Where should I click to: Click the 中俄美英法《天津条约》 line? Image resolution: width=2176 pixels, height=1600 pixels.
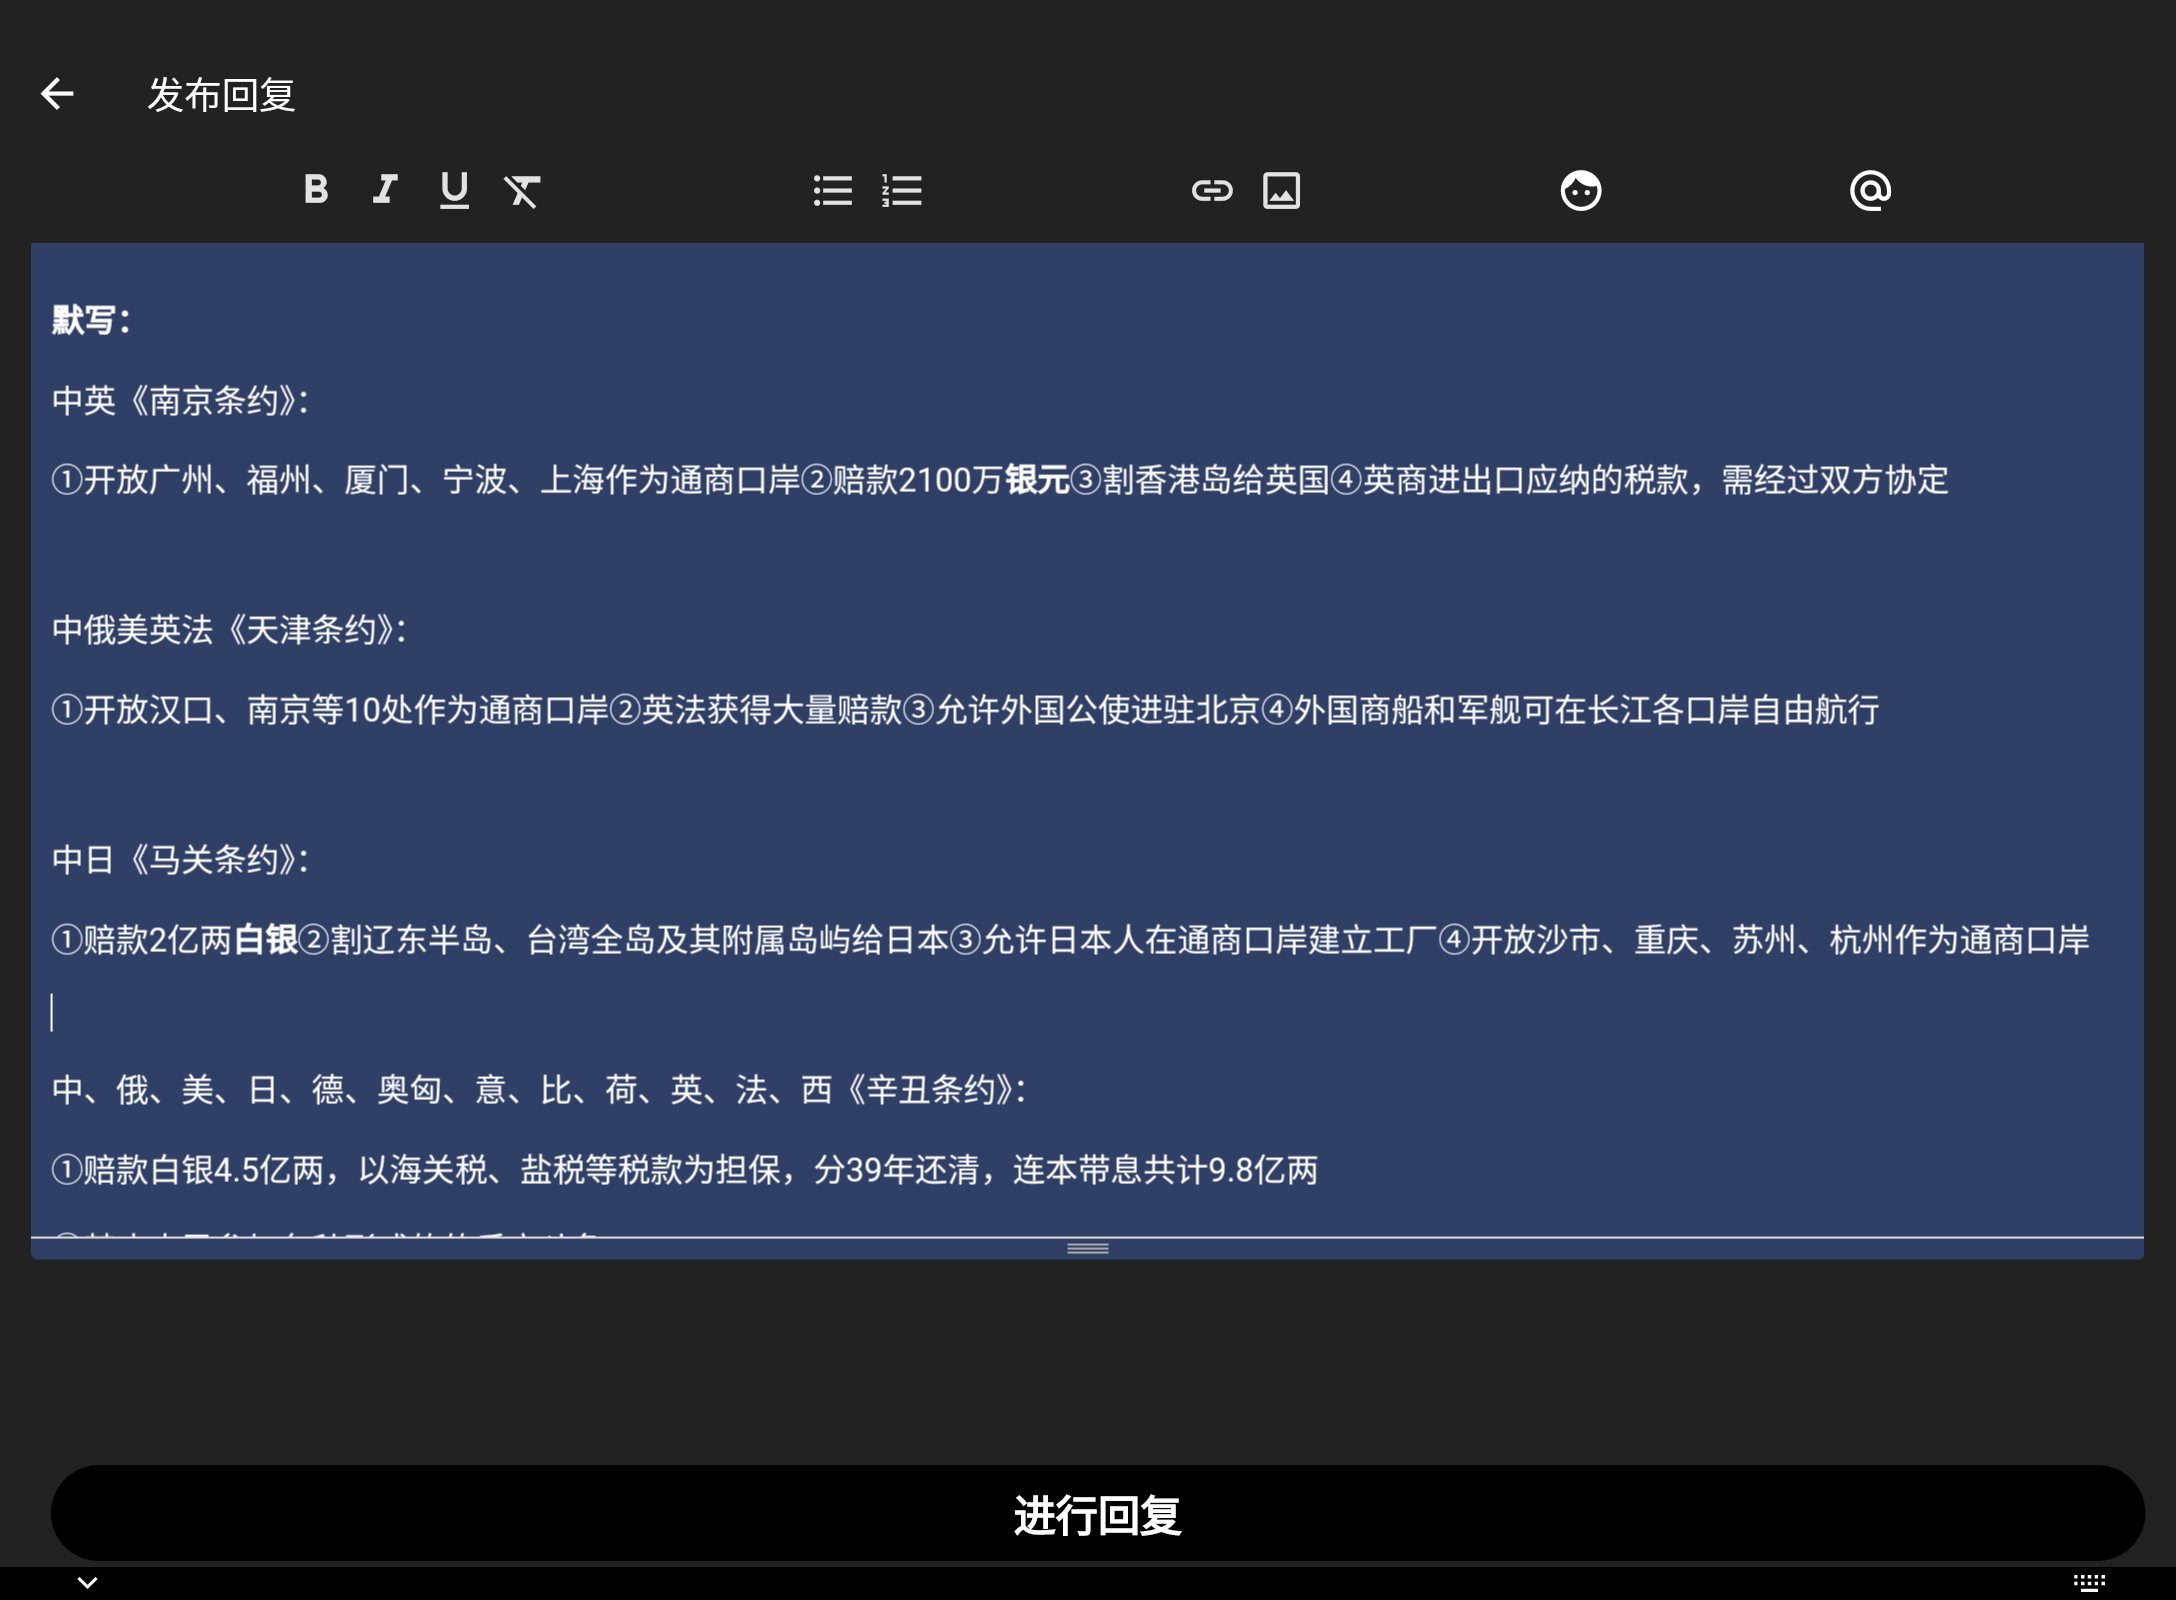coord(230,630)
